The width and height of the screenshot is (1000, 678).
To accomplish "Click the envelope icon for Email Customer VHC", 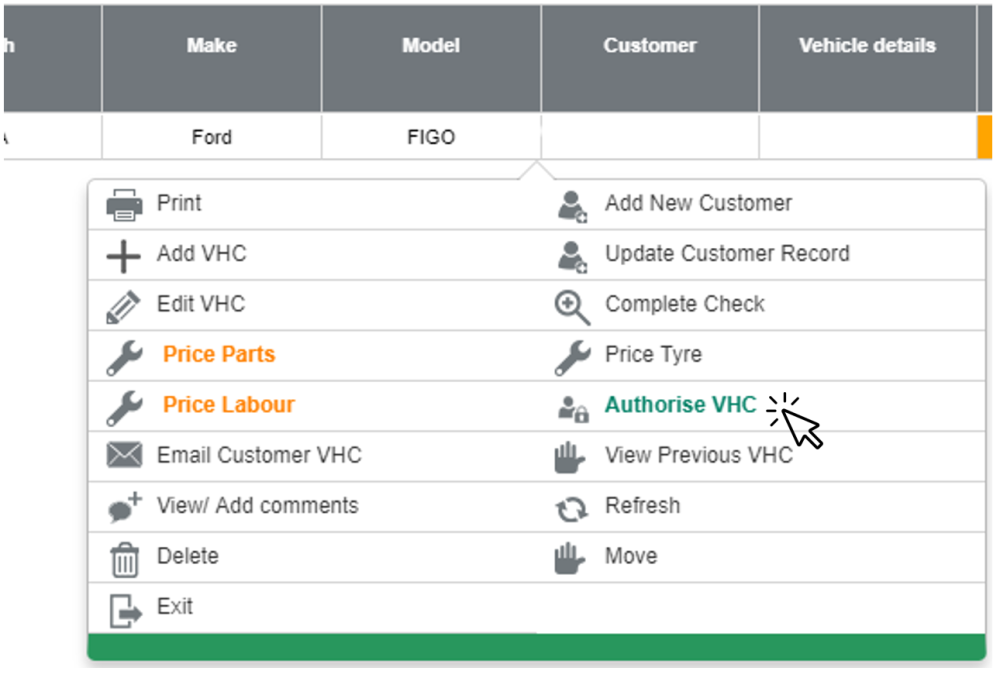I will point(124,456).
